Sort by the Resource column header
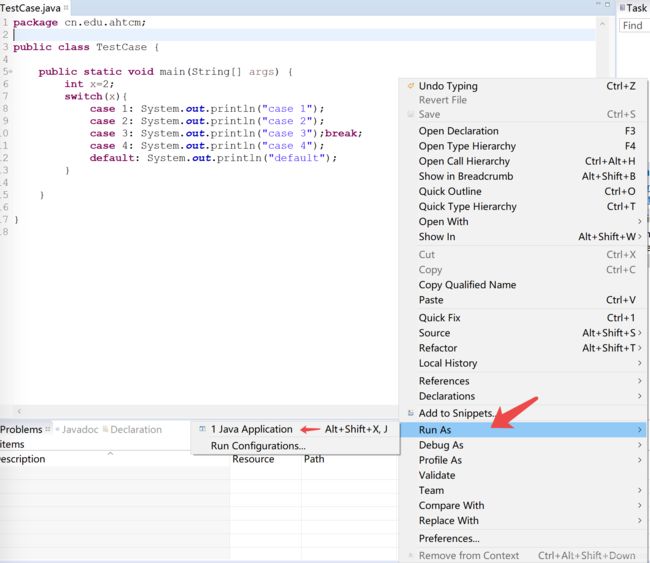The width and height of the screenshot is (650, 563). point(265,459)
